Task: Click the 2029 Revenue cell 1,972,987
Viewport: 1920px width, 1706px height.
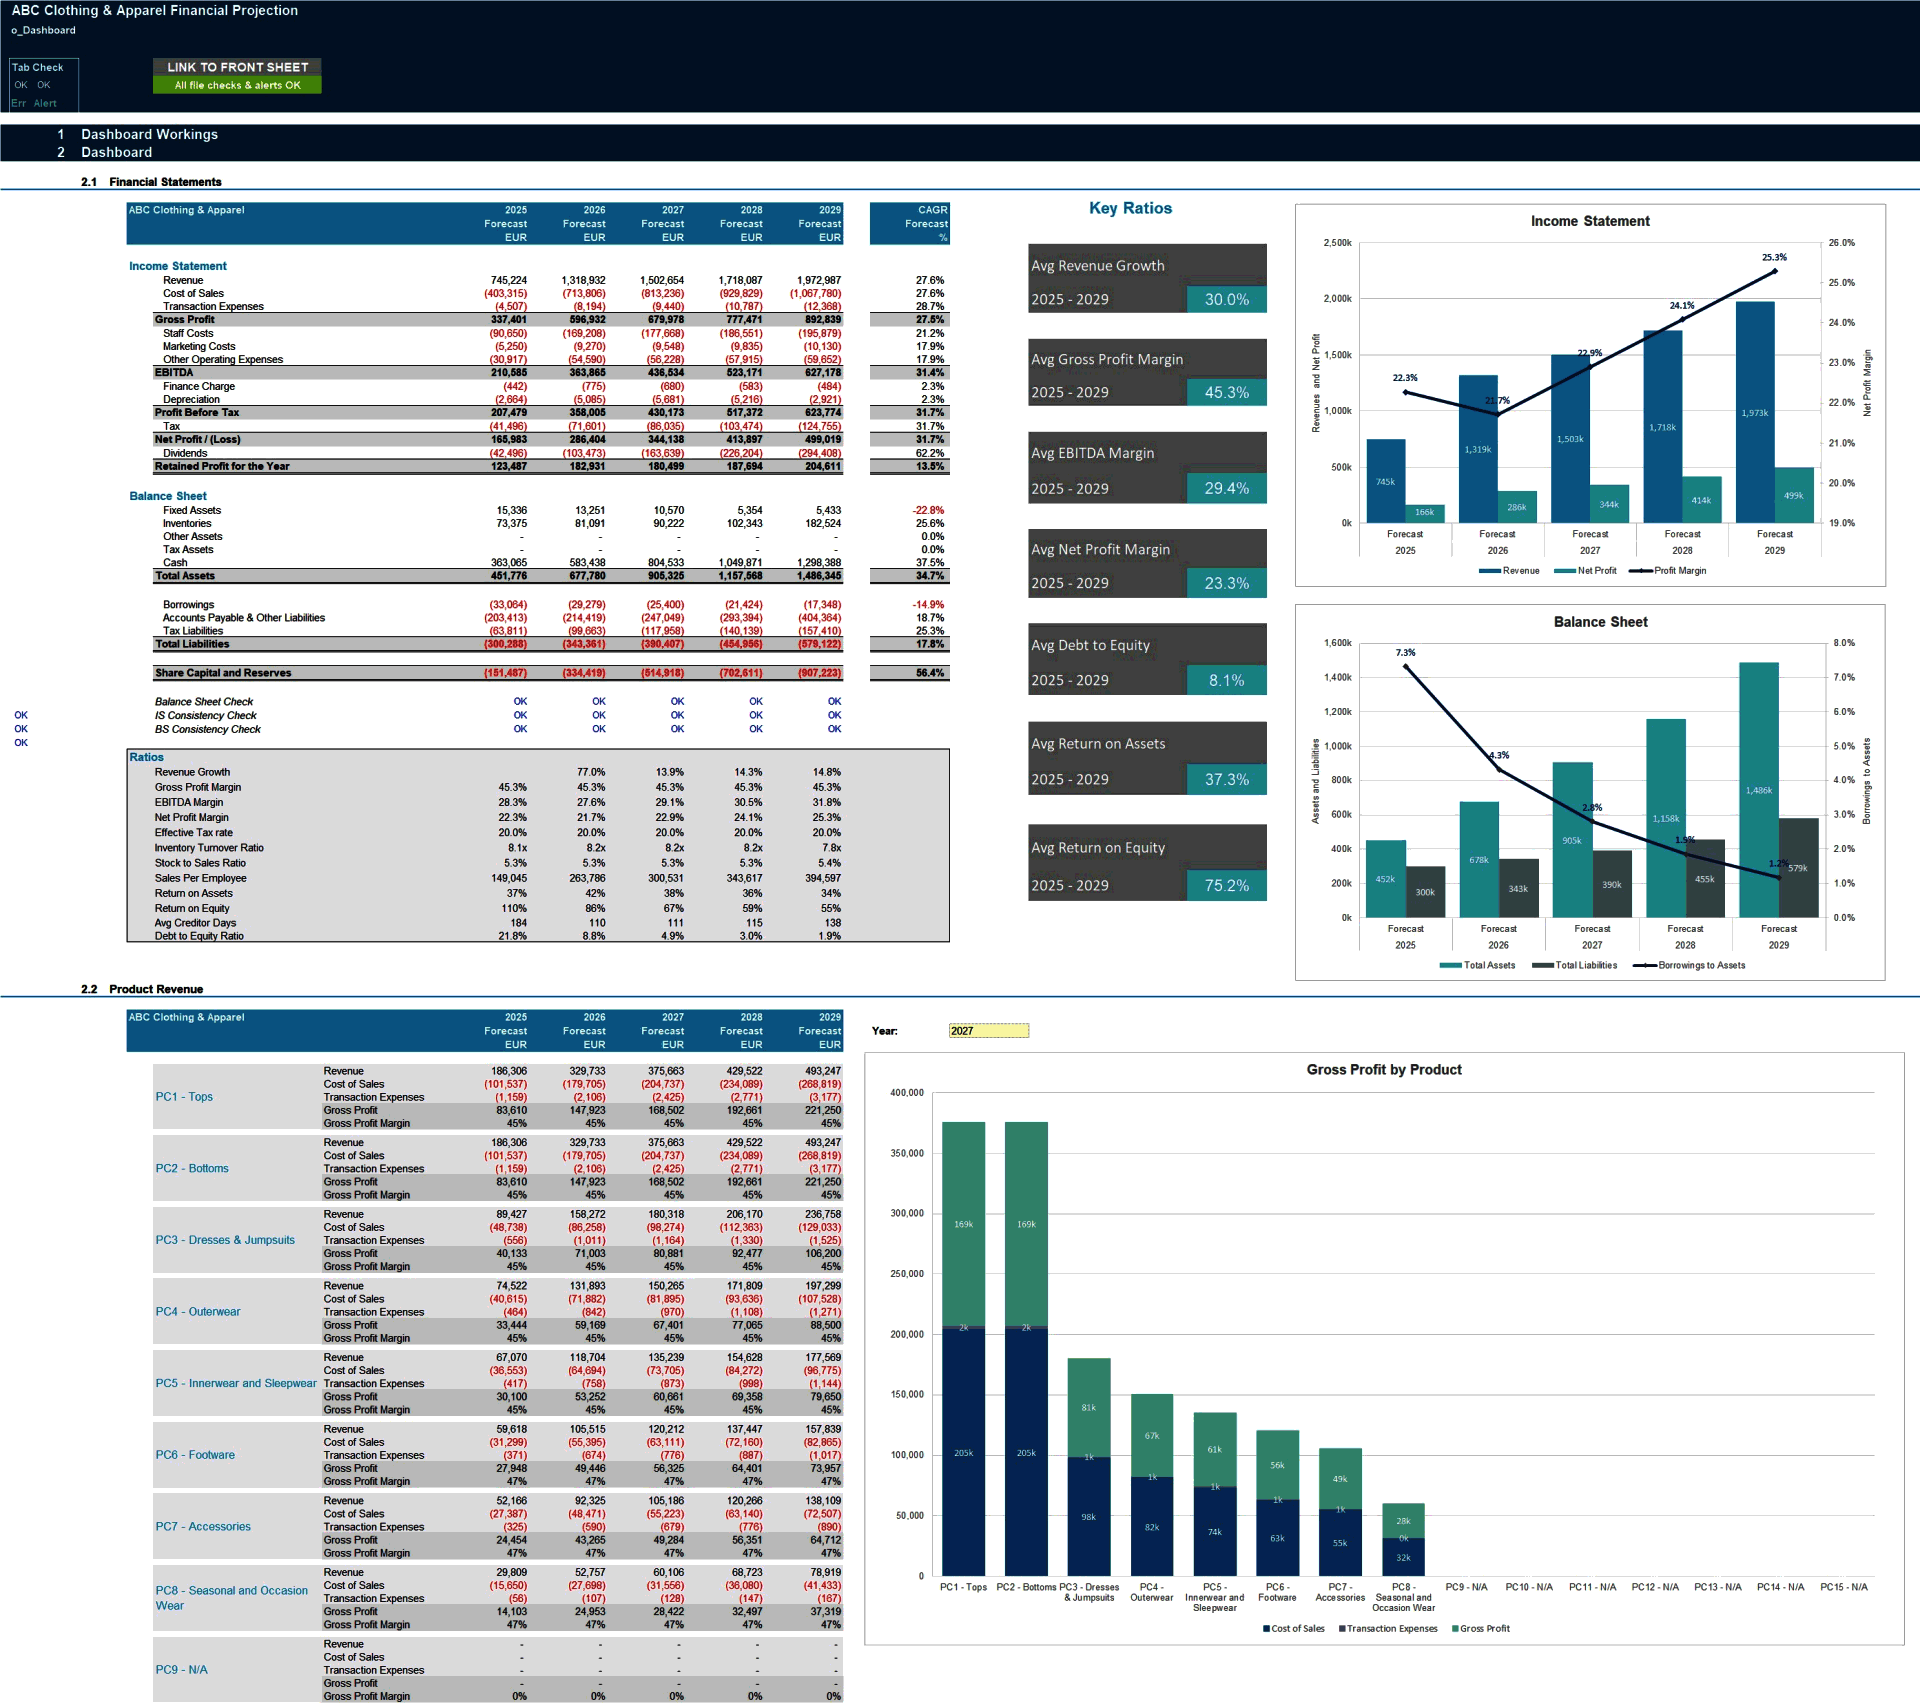Action: (x=818, y=280)
